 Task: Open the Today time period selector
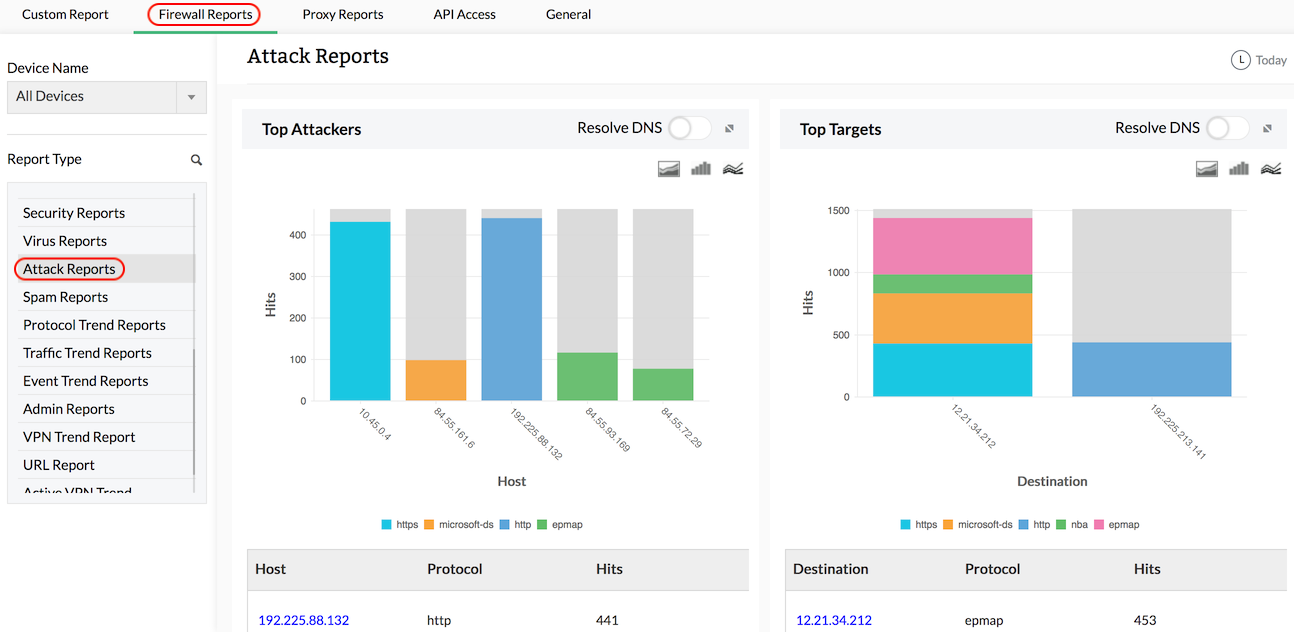[1259, 60]
